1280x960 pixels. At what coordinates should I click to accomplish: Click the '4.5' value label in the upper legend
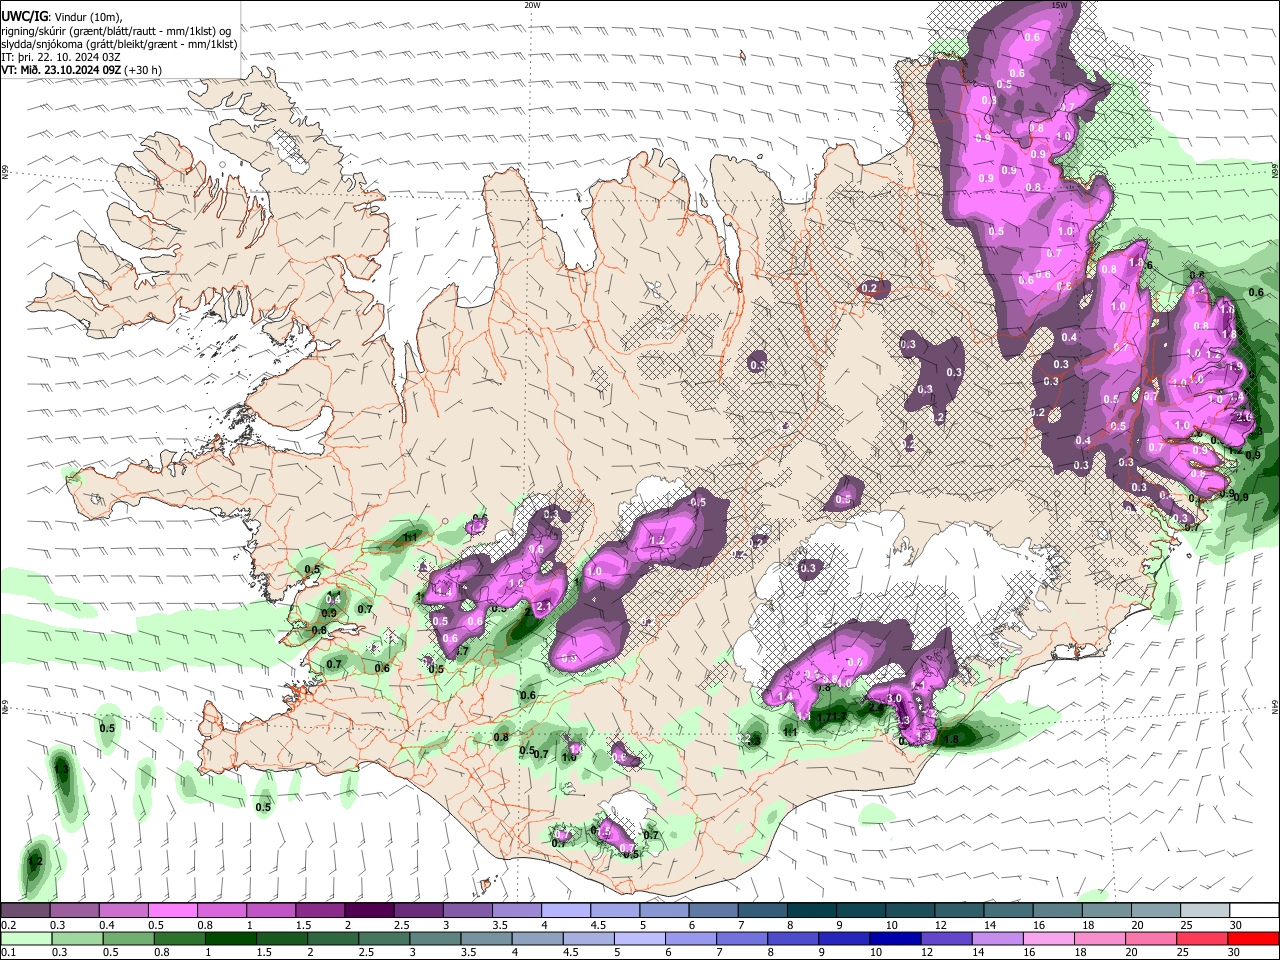tap(597, 926)
